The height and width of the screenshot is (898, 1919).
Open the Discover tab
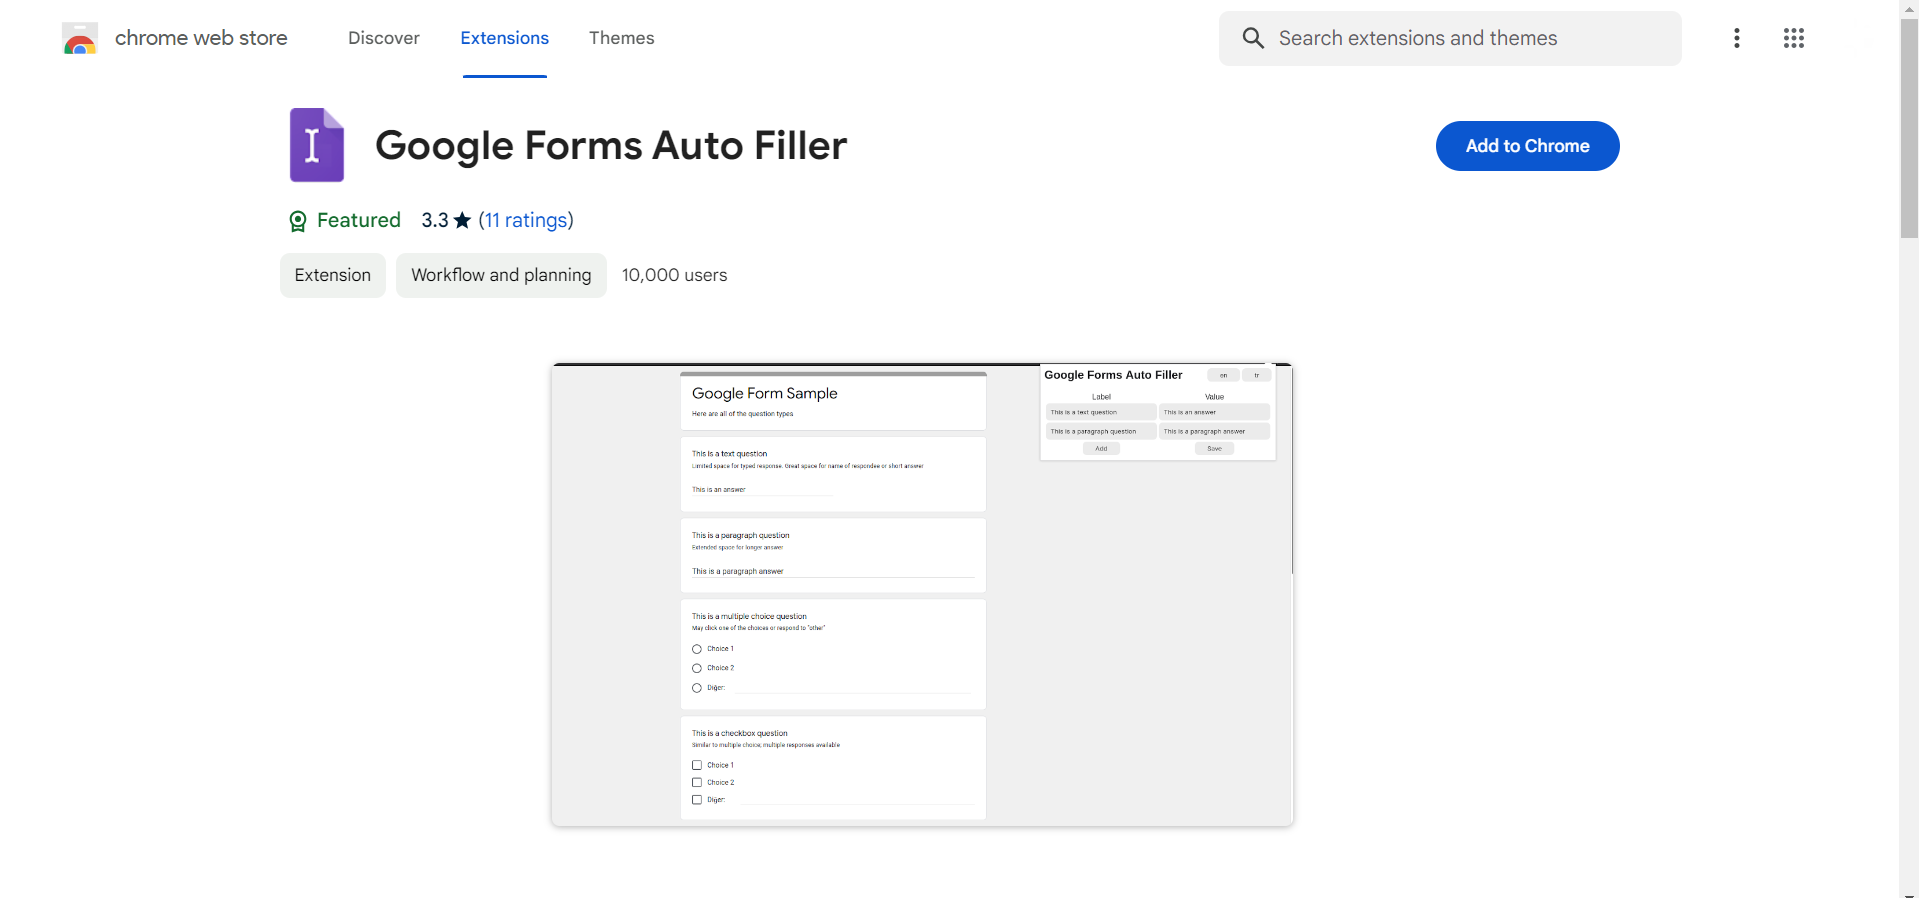[384, 38]
